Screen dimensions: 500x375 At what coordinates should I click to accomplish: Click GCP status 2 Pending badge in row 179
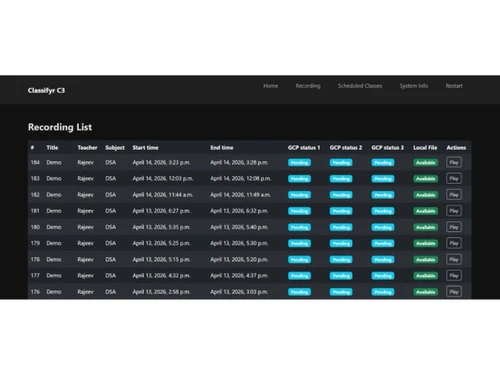click(341, 243)
